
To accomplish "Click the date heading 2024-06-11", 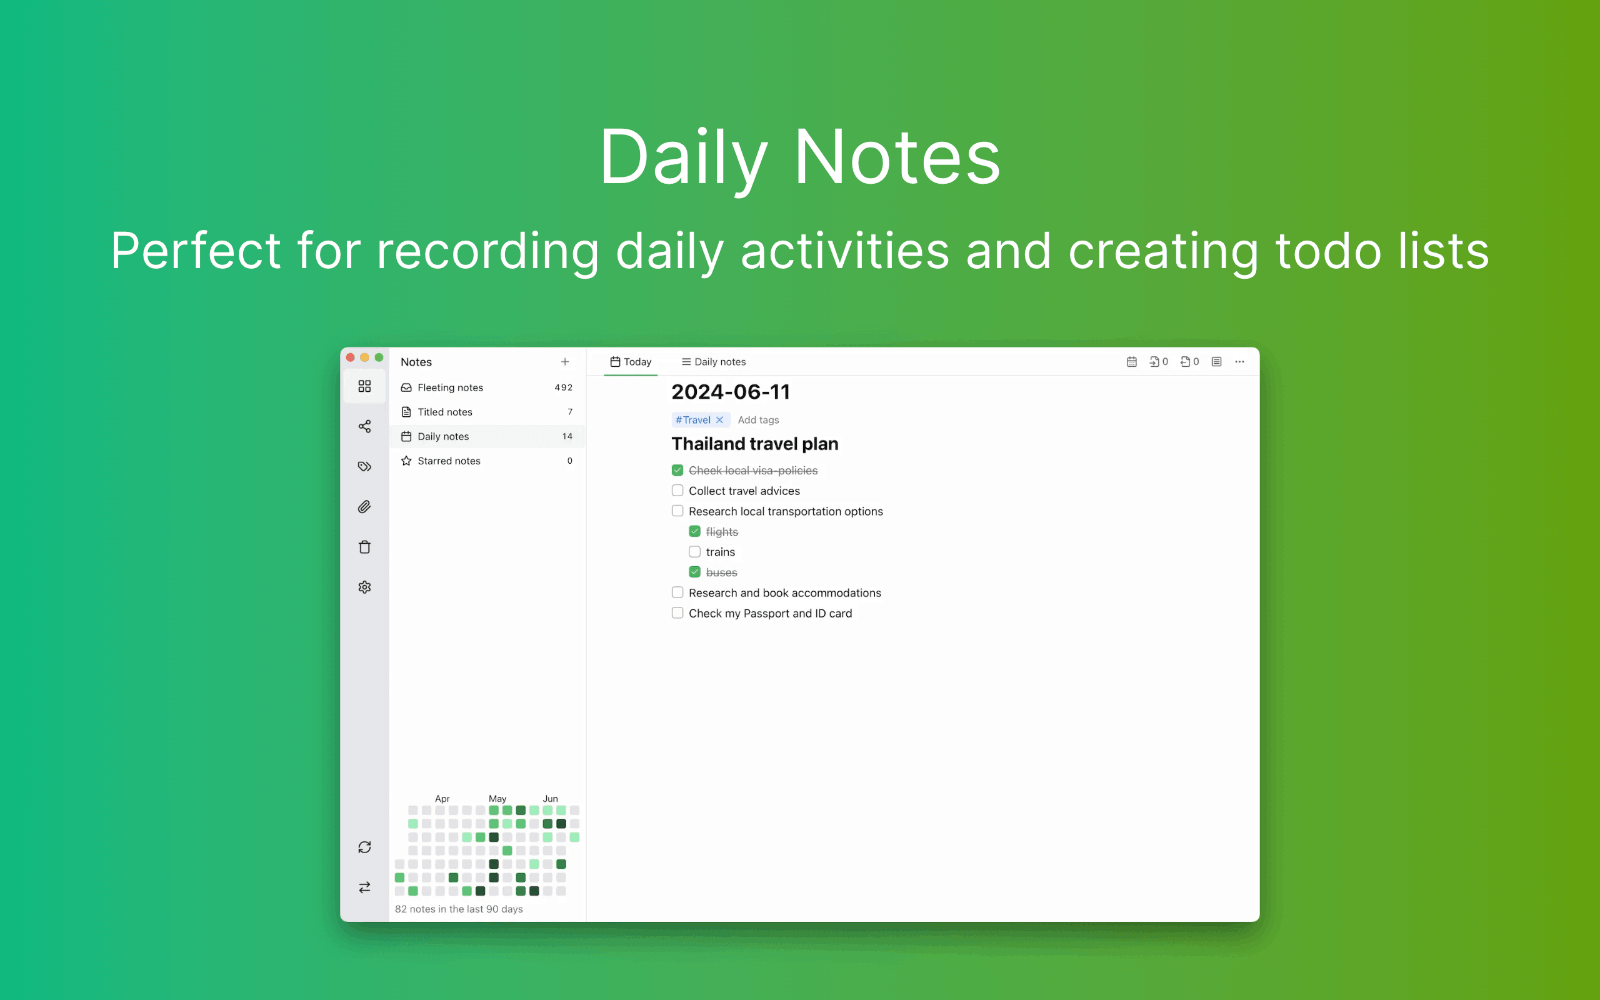I will tap(731, 392).
